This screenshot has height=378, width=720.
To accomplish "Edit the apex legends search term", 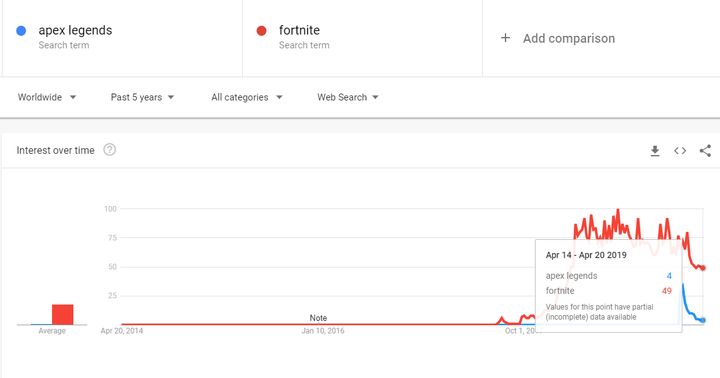I will click(x=75, y=30).
